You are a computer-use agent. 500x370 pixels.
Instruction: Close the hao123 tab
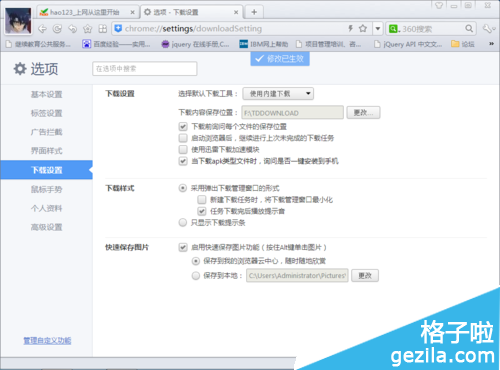pos(132,12)
